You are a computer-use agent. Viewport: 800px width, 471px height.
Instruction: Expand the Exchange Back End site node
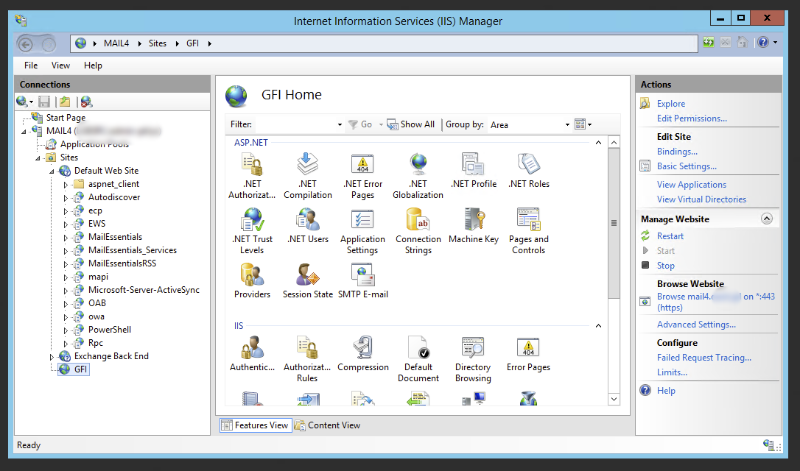52,357
